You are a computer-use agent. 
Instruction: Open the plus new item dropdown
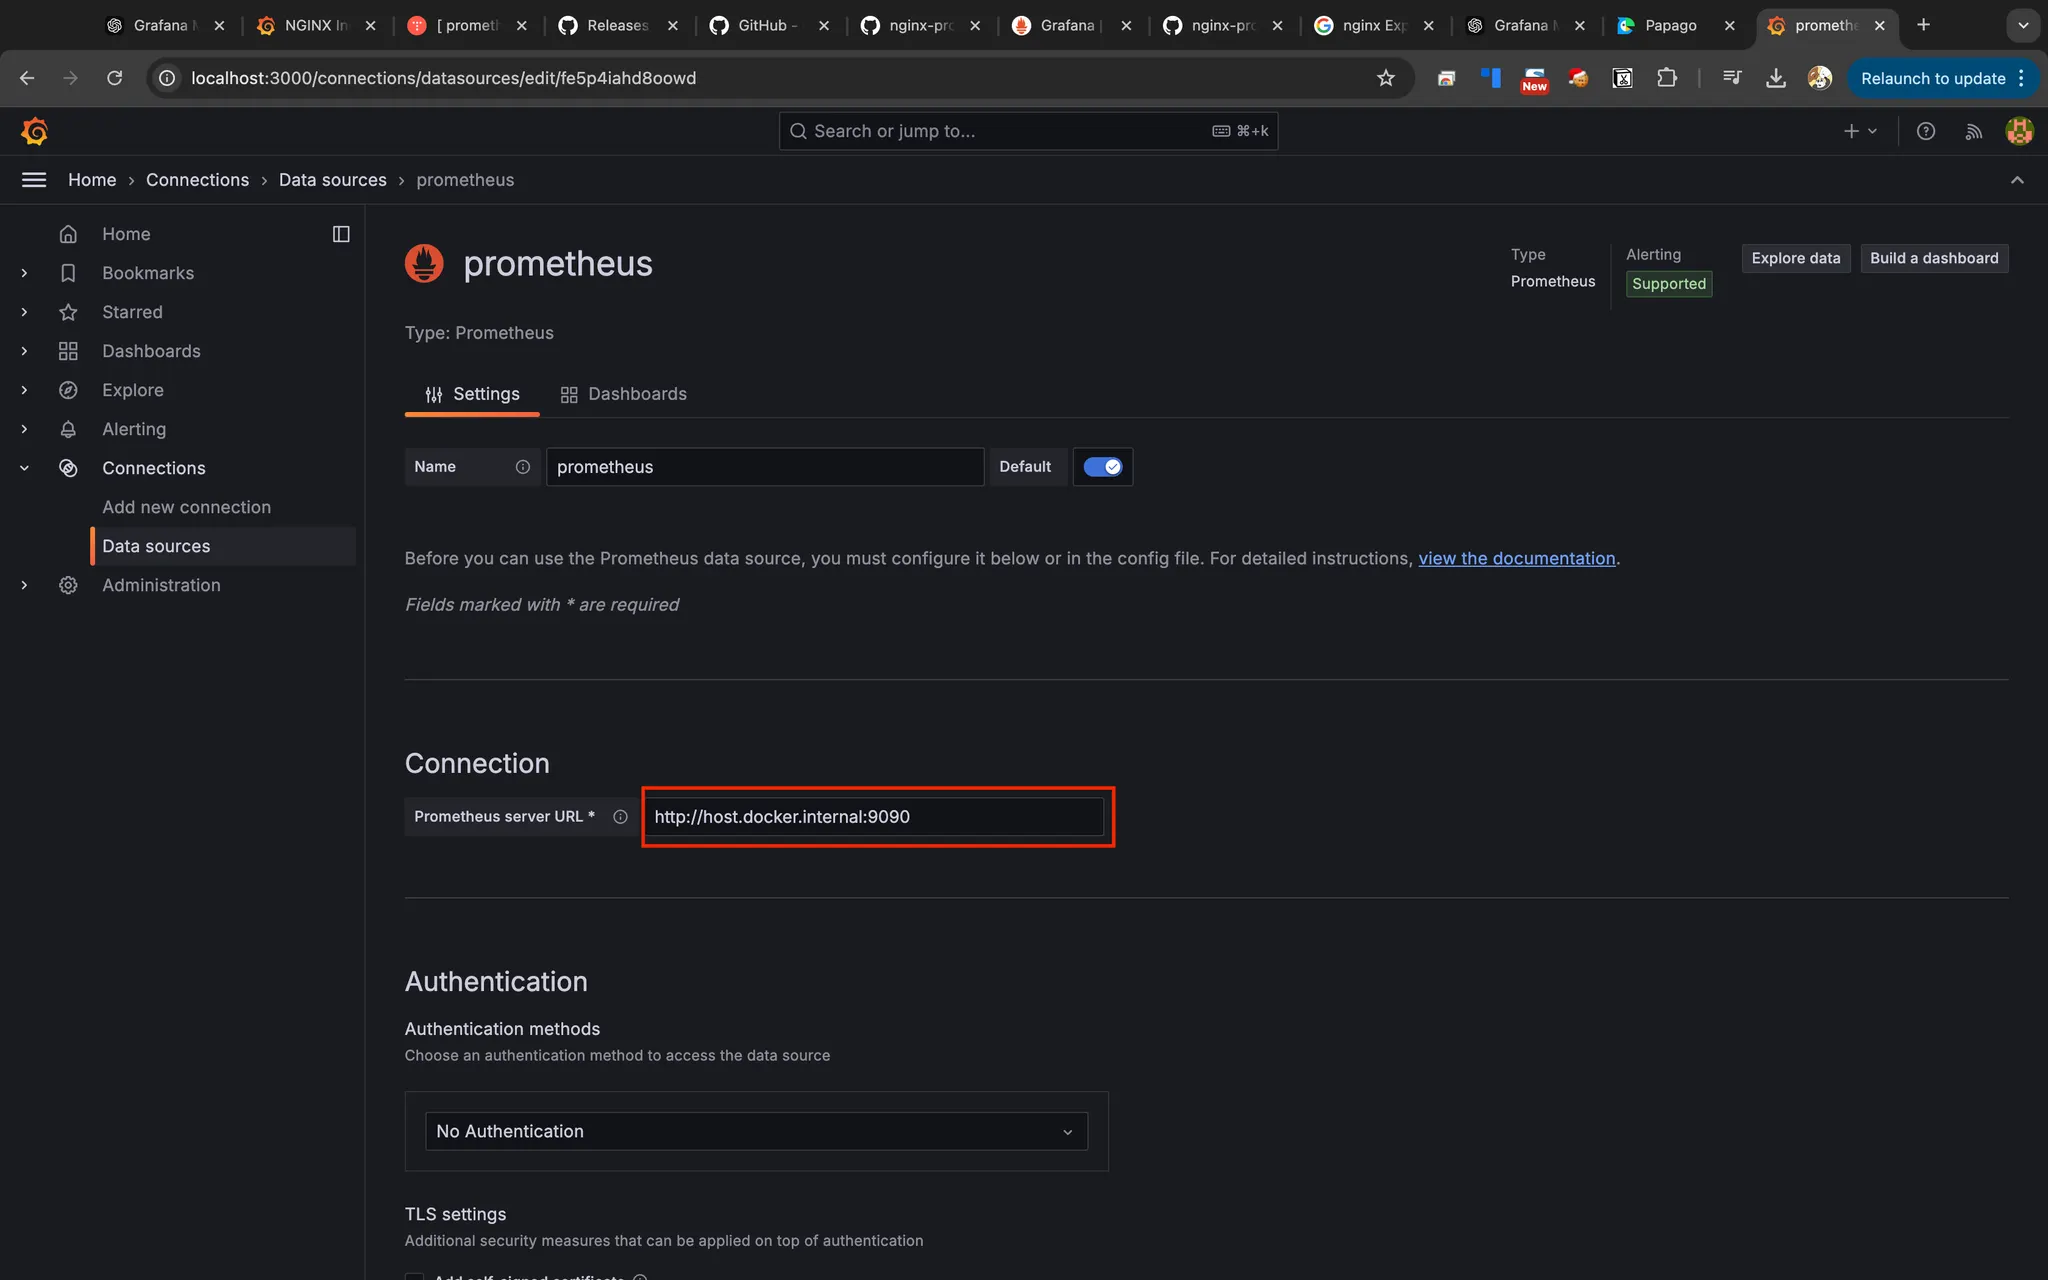click(x=1859, y=131)
